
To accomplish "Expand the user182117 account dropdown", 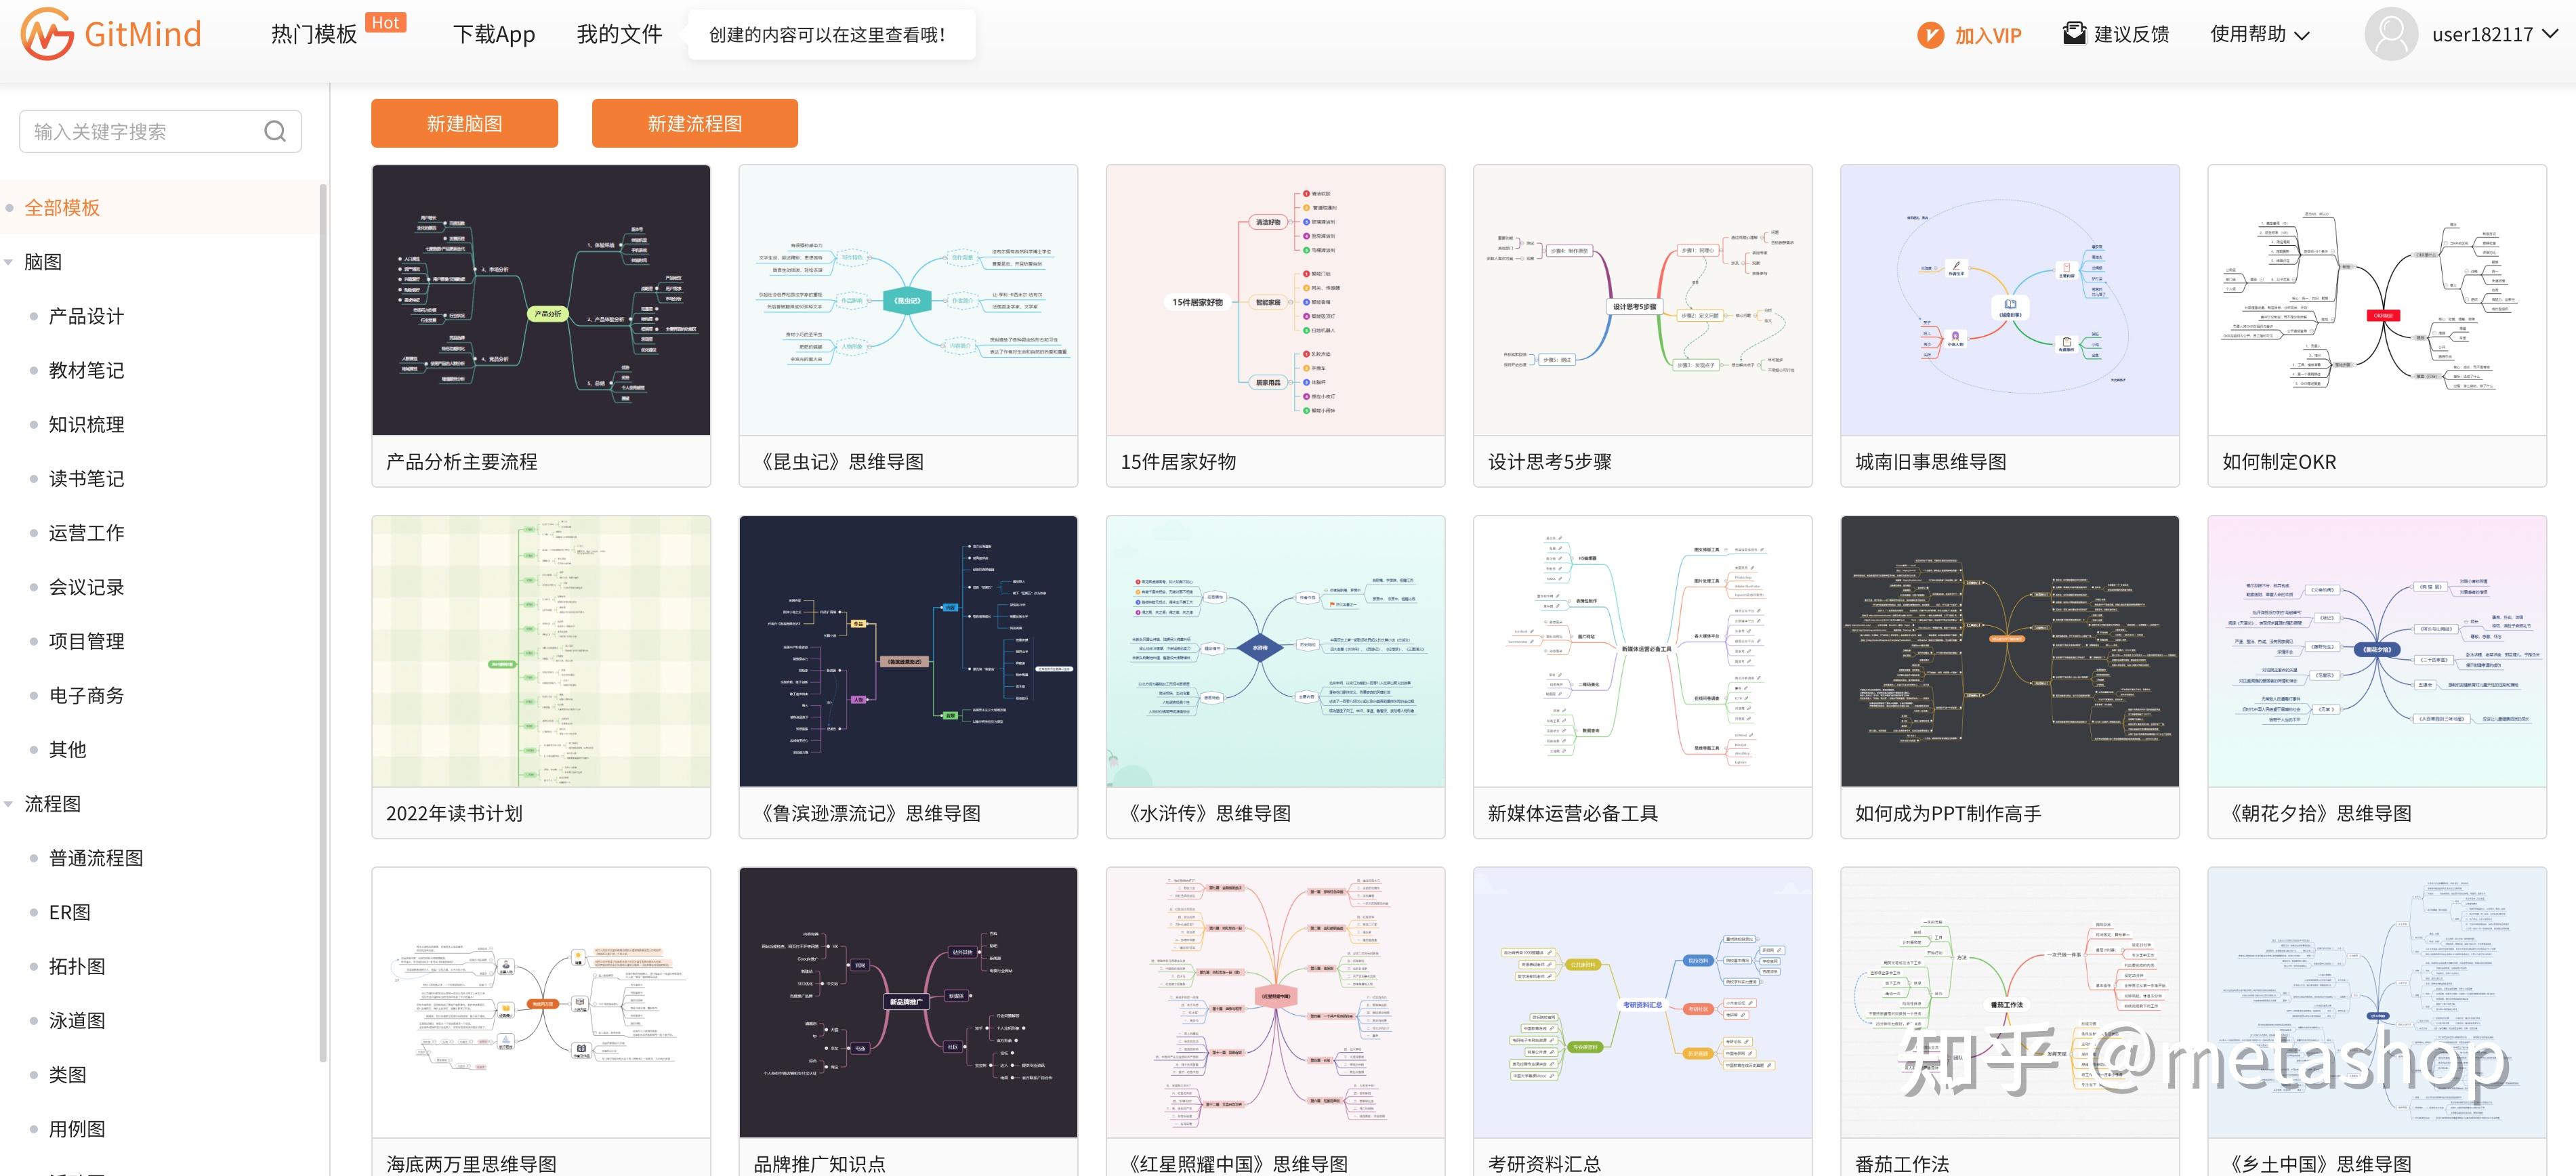I will coord(2549,34).
